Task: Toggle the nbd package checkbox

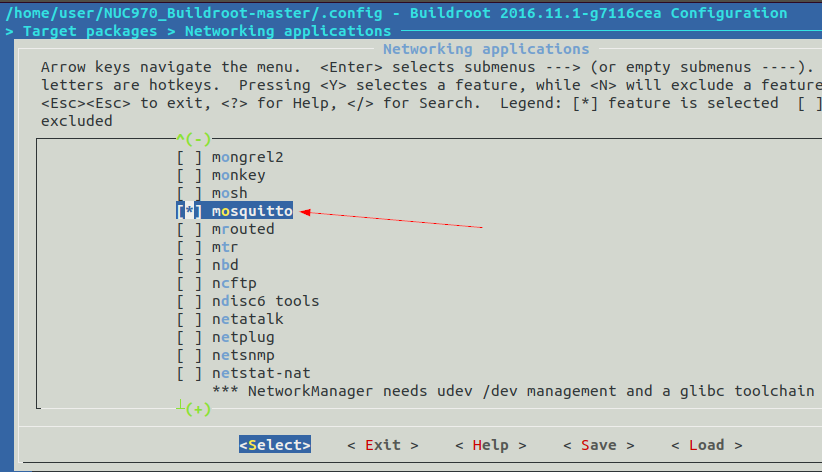Action: (x=189, y=265)
